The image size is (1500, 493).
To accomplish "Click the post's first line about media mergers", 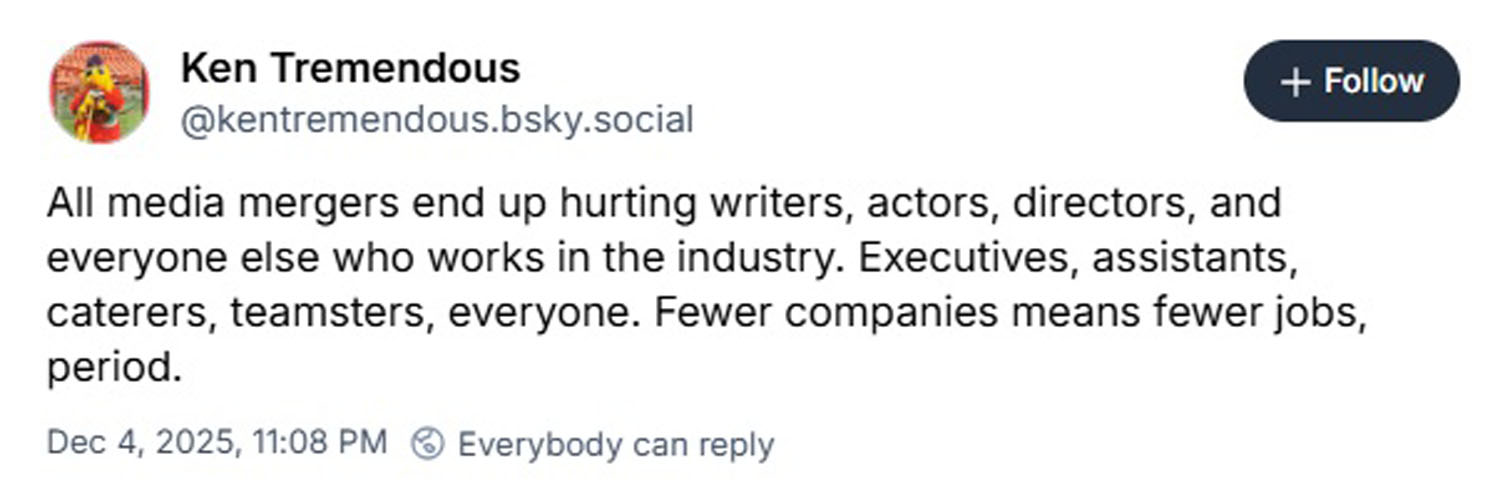I will tap(663, 203).
